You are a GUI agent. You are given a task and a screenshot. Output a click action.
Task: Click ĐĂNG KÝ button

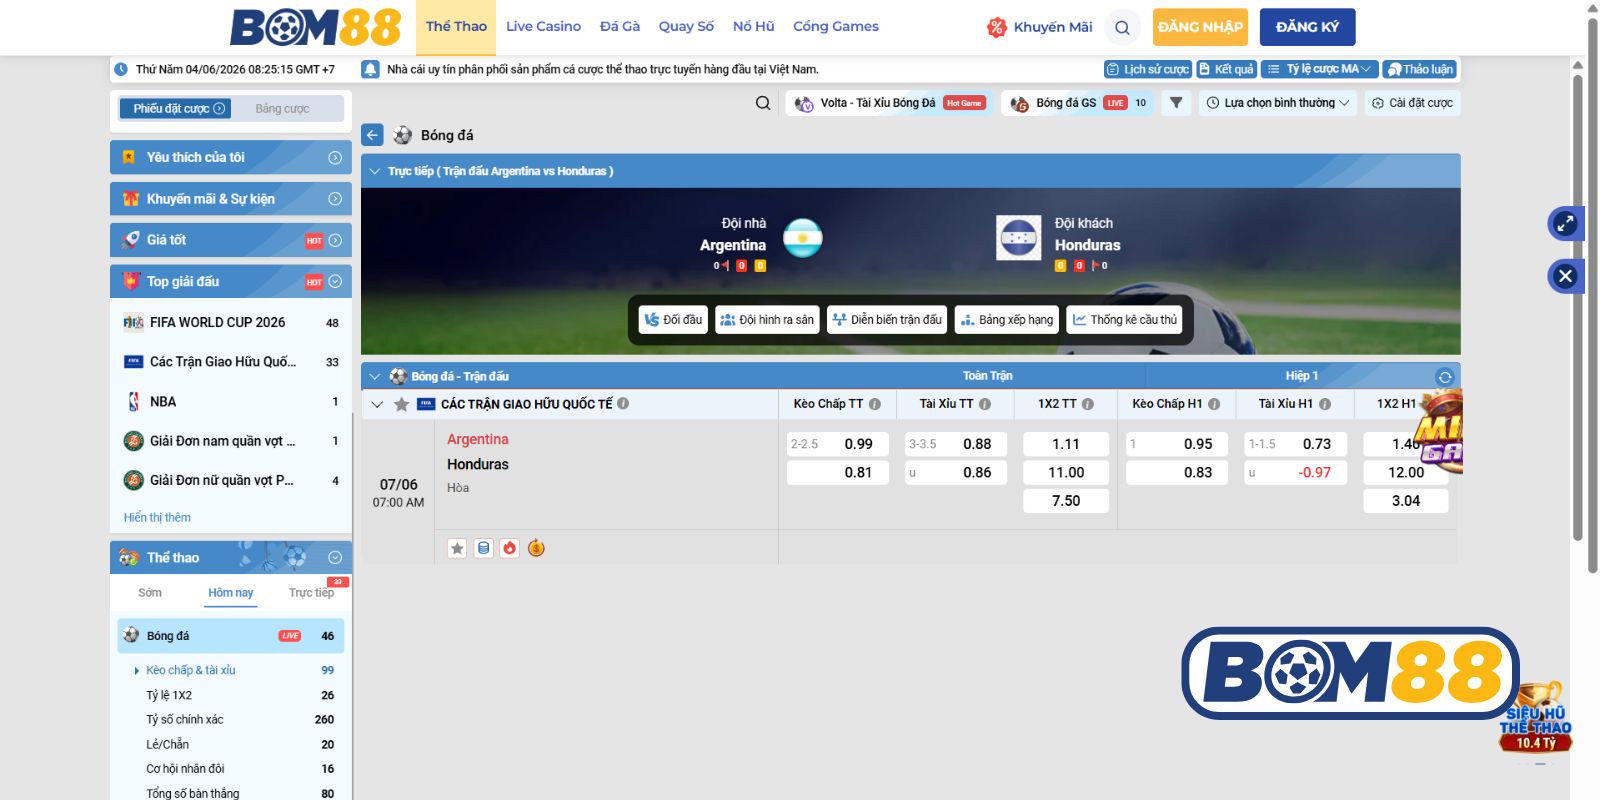point(1307,27)
